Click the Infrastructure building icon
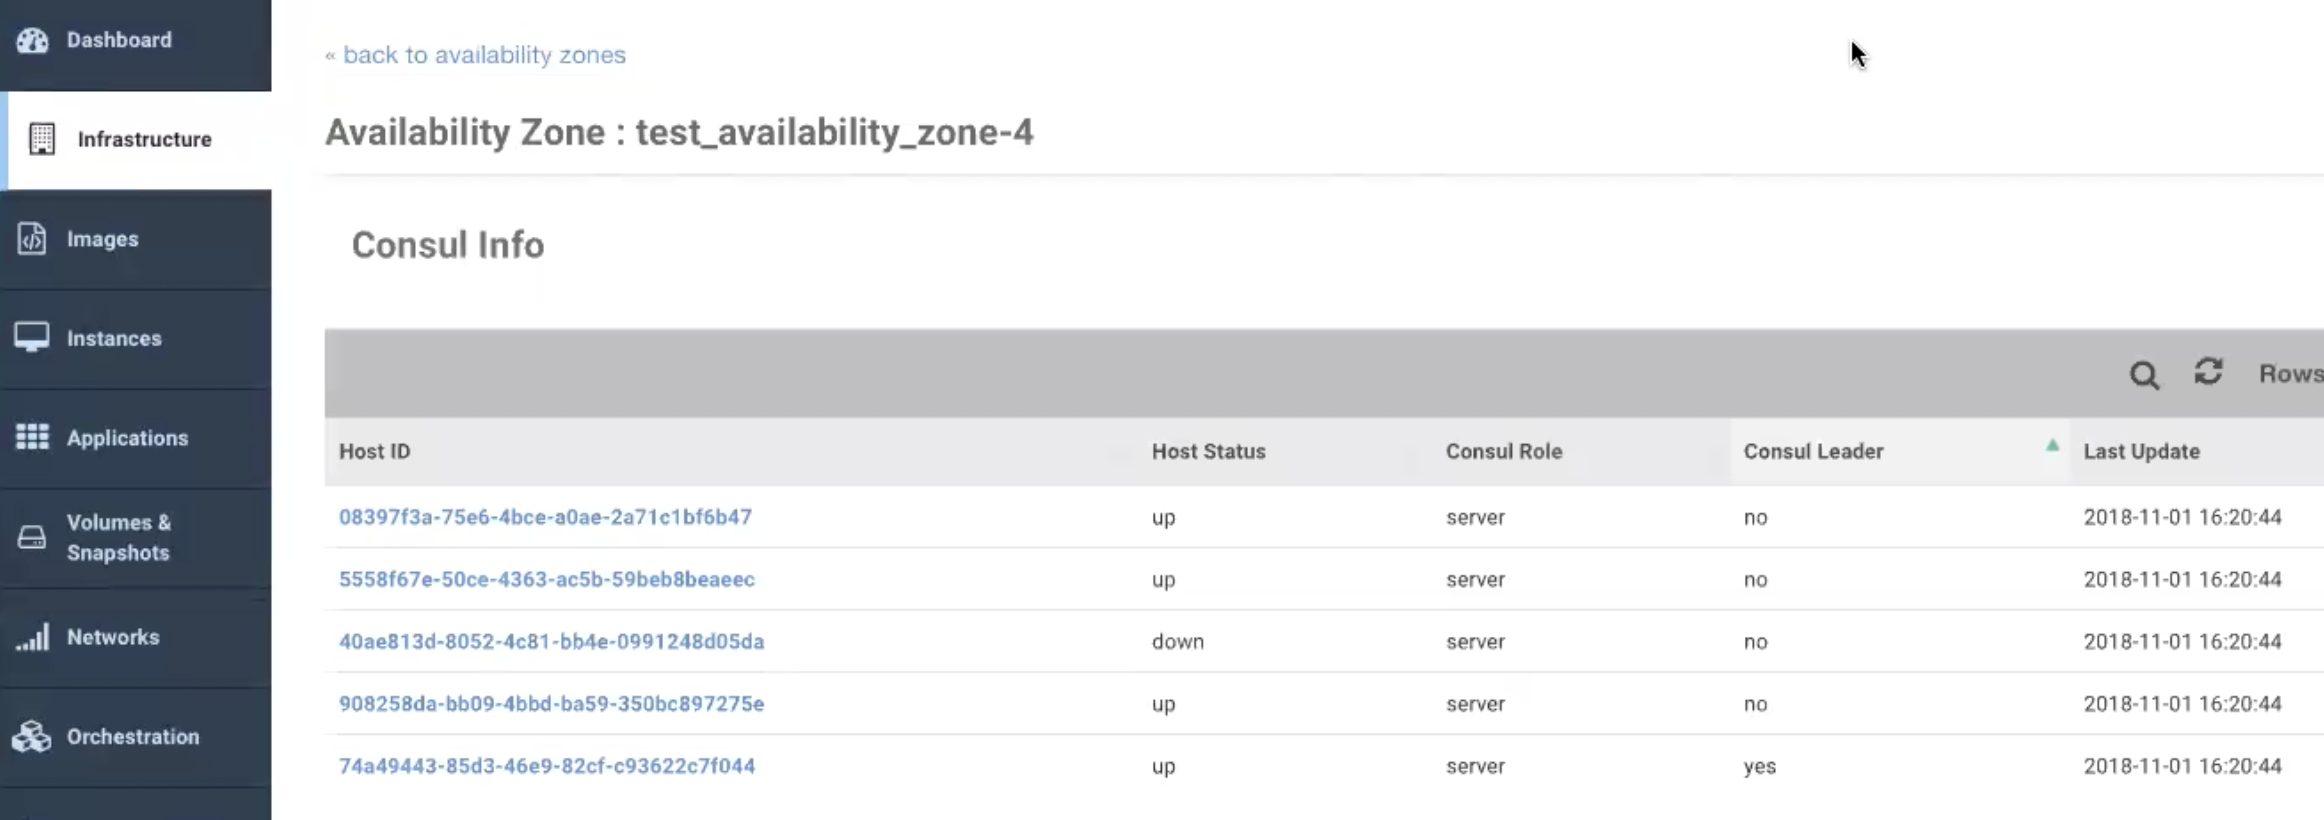Image resolution: width=2324 pixels, height=820 pixels. click(42, 139)
